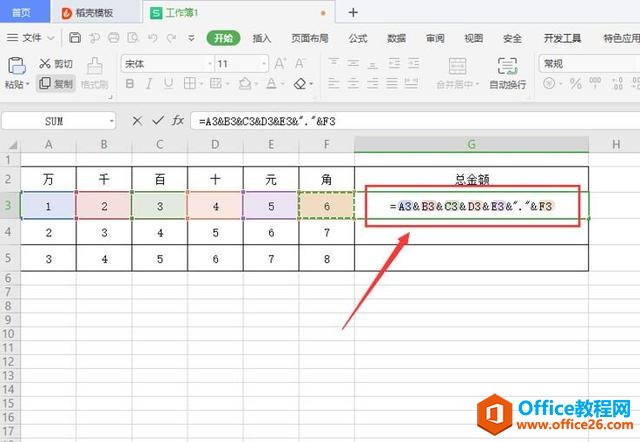Toggle italic formatting I

click(149, 84)
